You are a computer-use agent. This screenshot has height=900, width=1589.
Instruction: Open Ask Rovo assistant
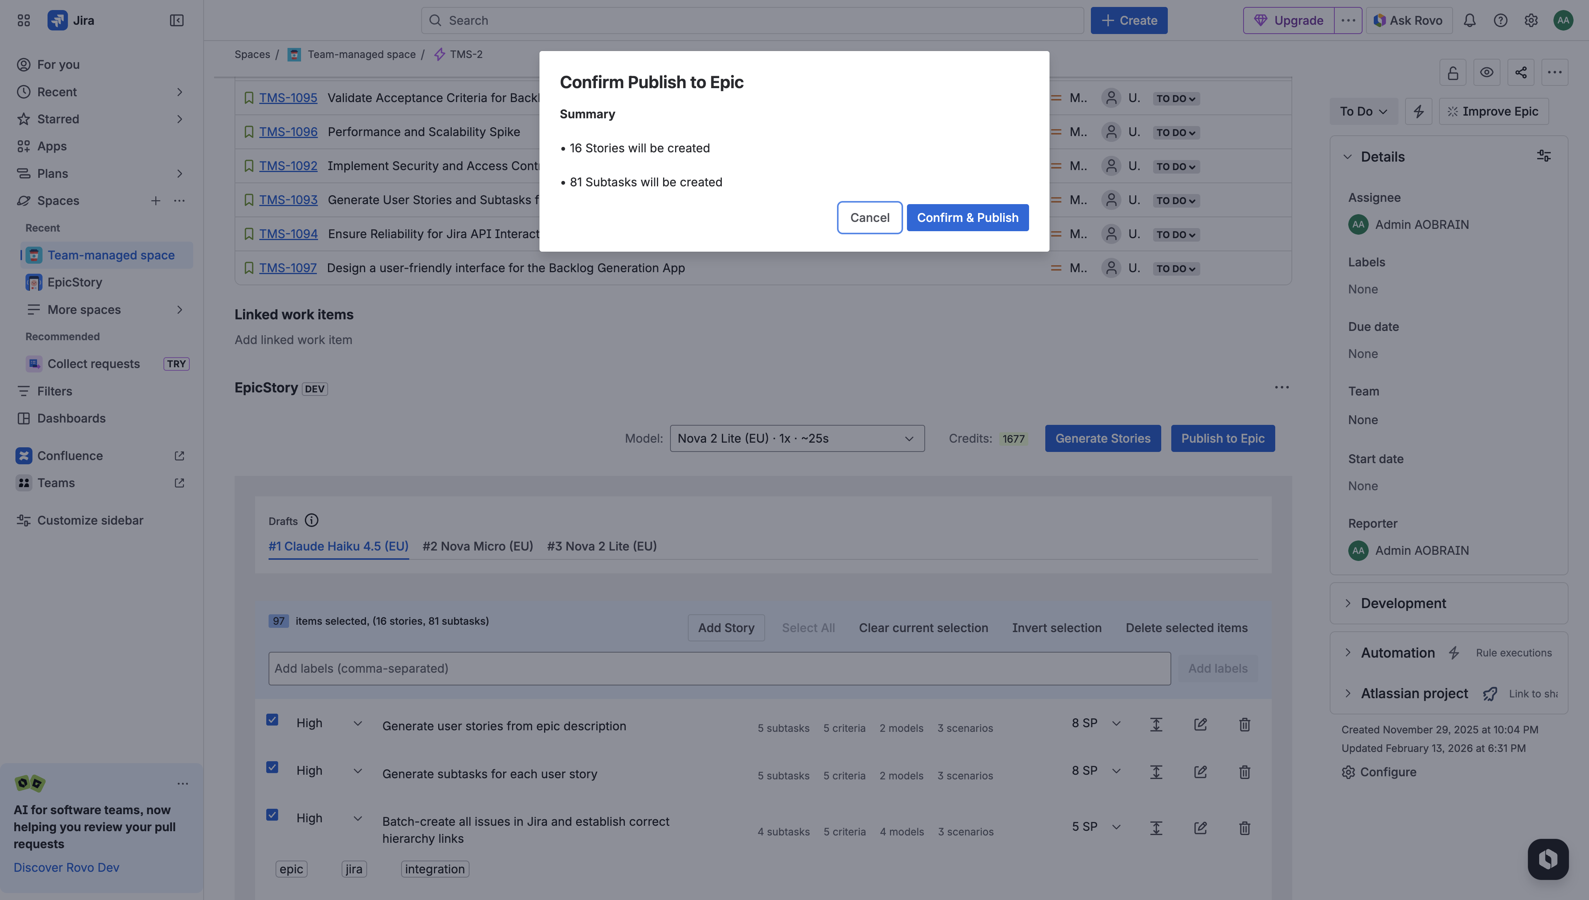1408,20
